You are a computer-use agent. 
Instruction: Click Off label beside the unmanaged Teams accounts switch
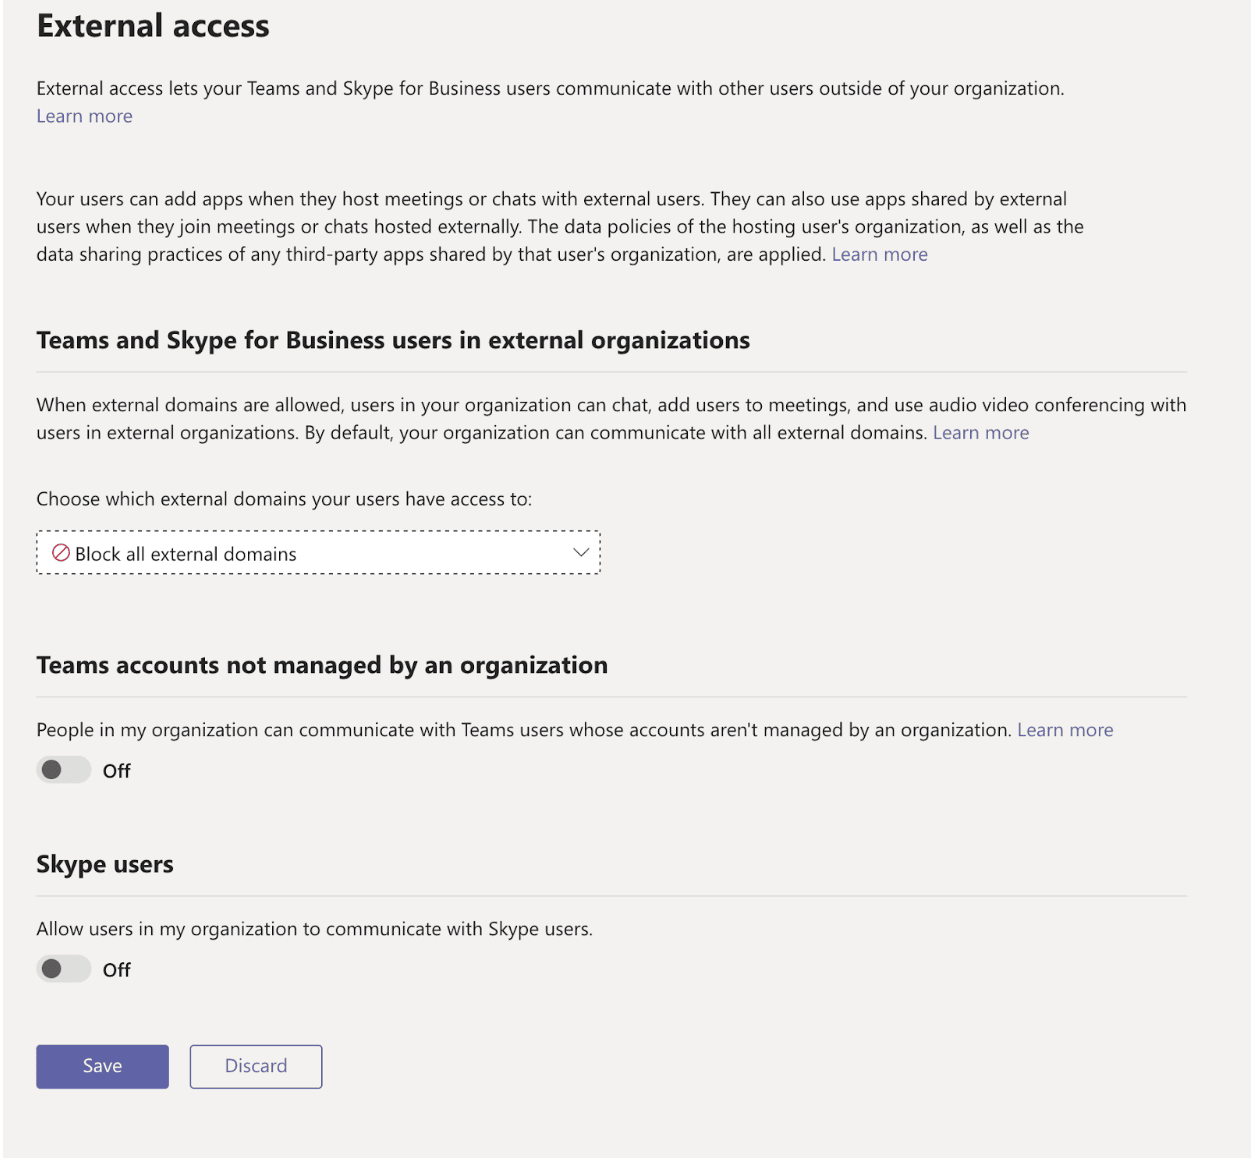[x=117, y=771]
